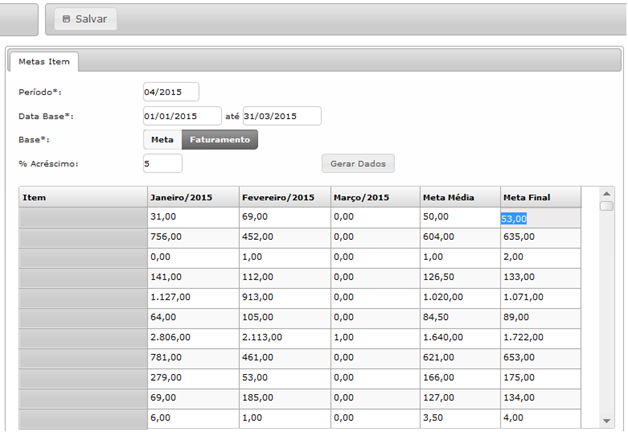Edit the Período field showing 04/2015
The height and width of the screenshot is (432, 628).
pyautogui.click(x=171, y=92)
